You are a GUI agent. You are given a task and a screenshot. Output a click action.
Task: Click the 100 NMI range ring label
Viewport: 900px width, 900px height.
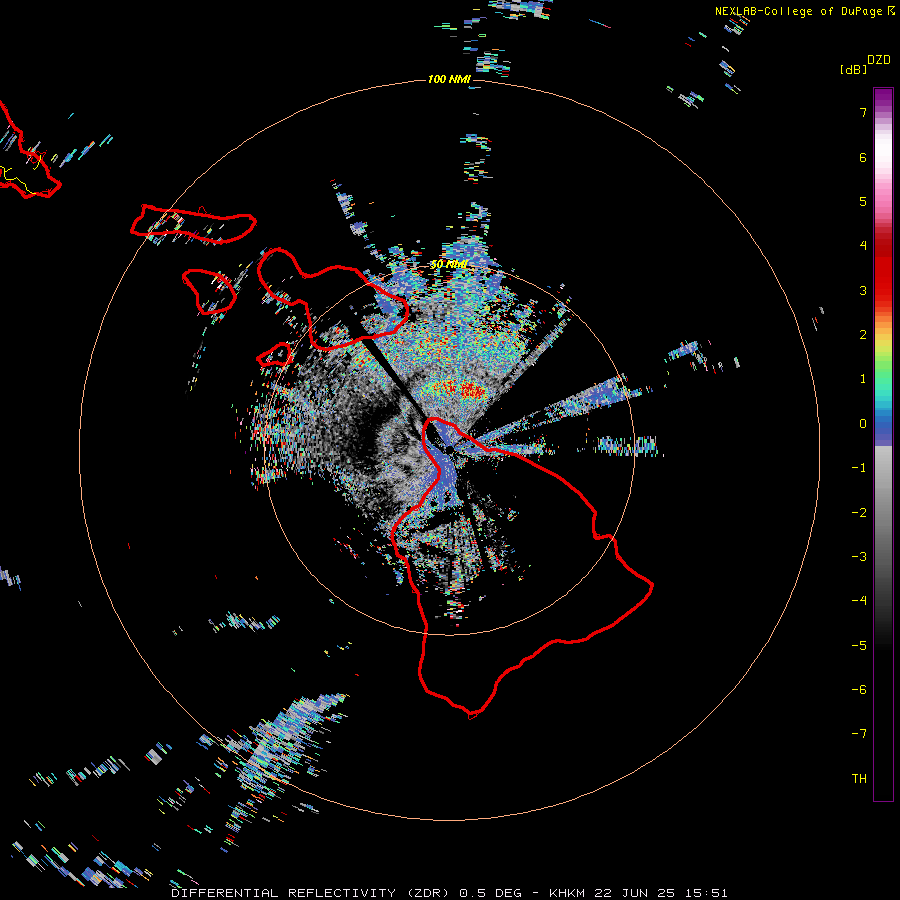pos(449,79)
